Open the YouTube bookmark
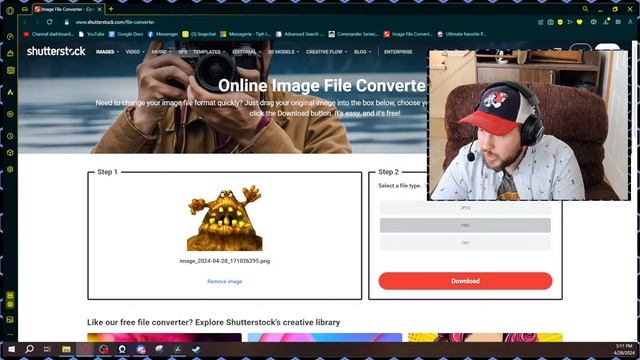The width and height of the screenshot is (640, 360). pos(91,34)
